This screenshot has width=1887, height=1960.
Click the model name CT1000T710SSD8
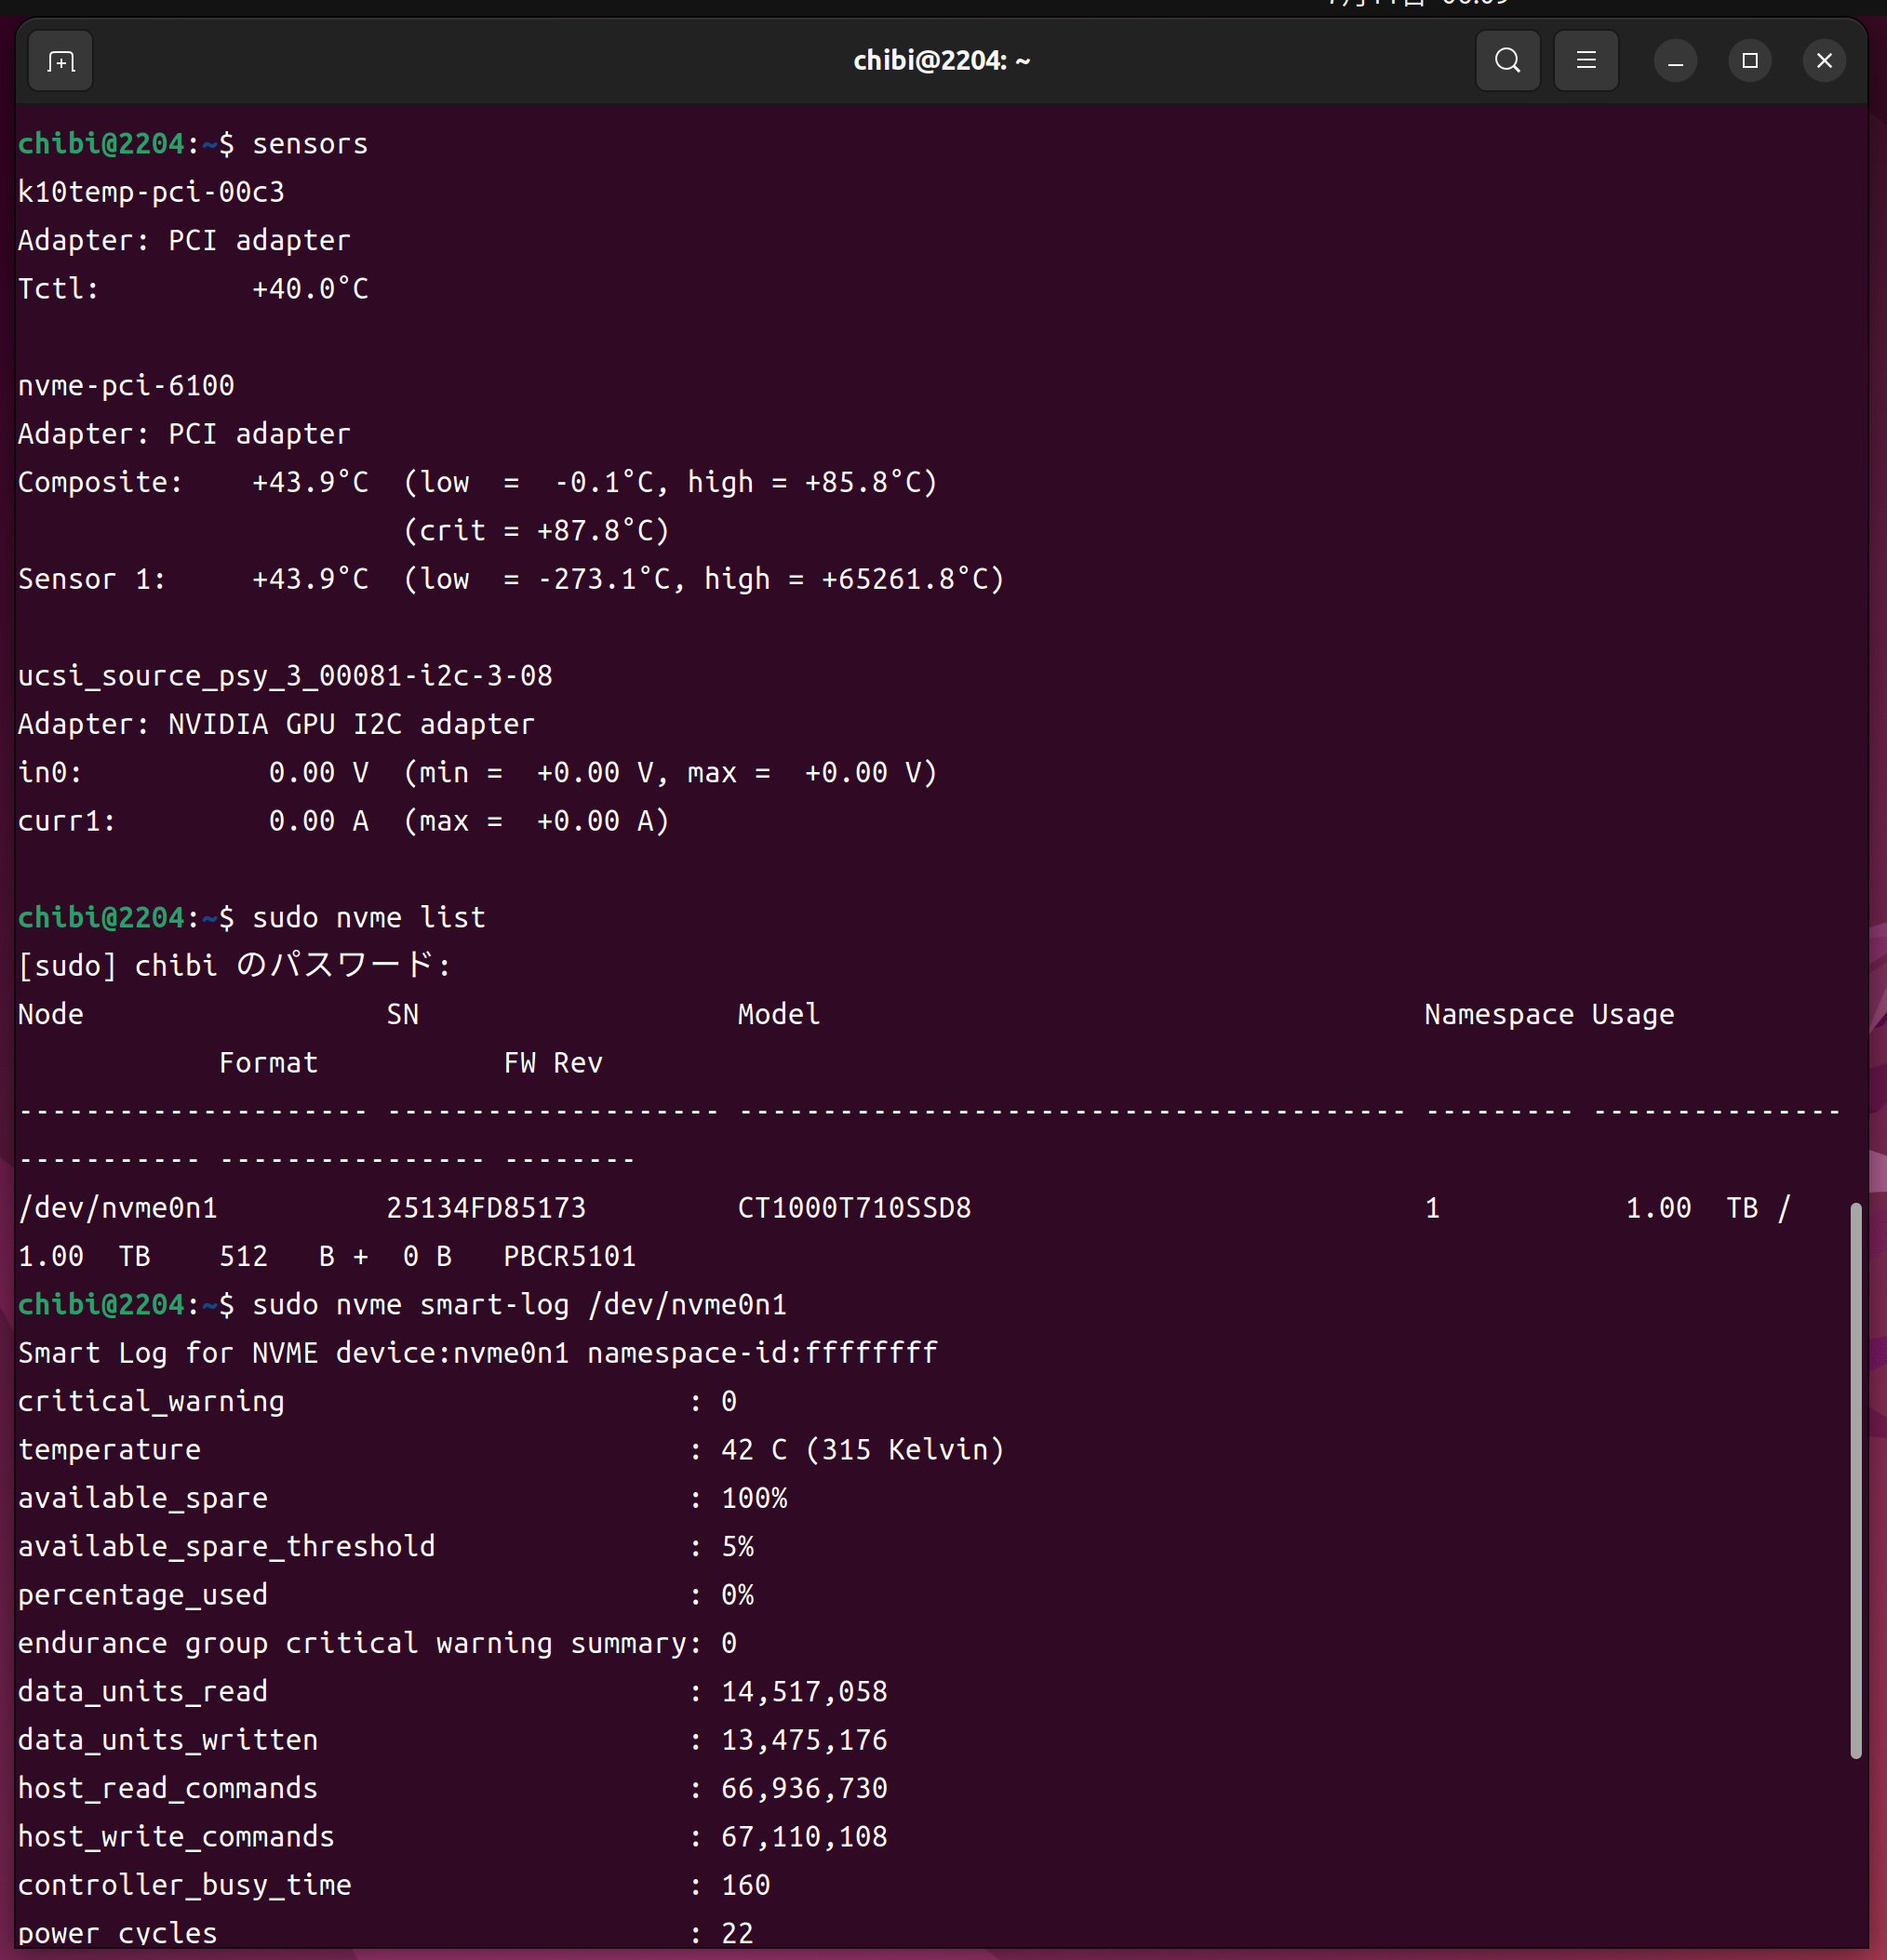(x=854, y=1208)
